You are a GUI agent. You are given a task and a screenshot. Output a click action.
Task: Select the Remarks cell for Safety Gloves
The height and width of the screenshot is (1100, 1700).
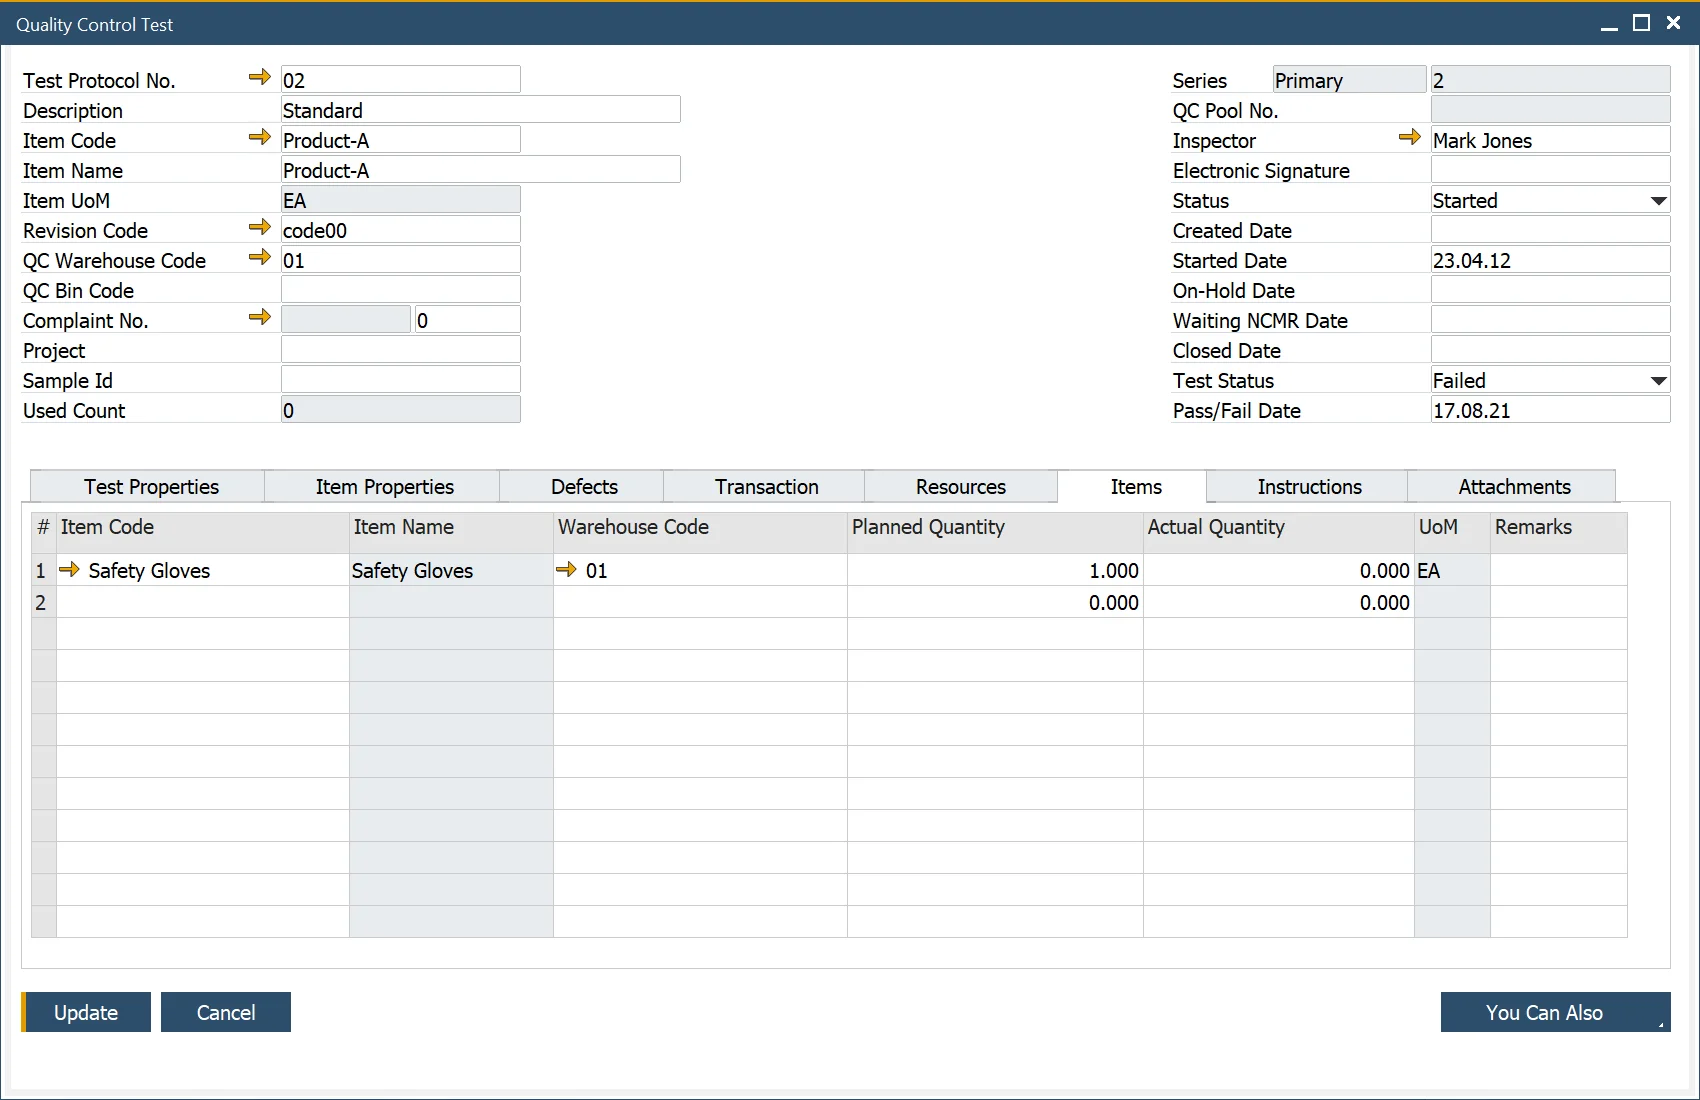pyautogui.click(x=1558, y=570)
